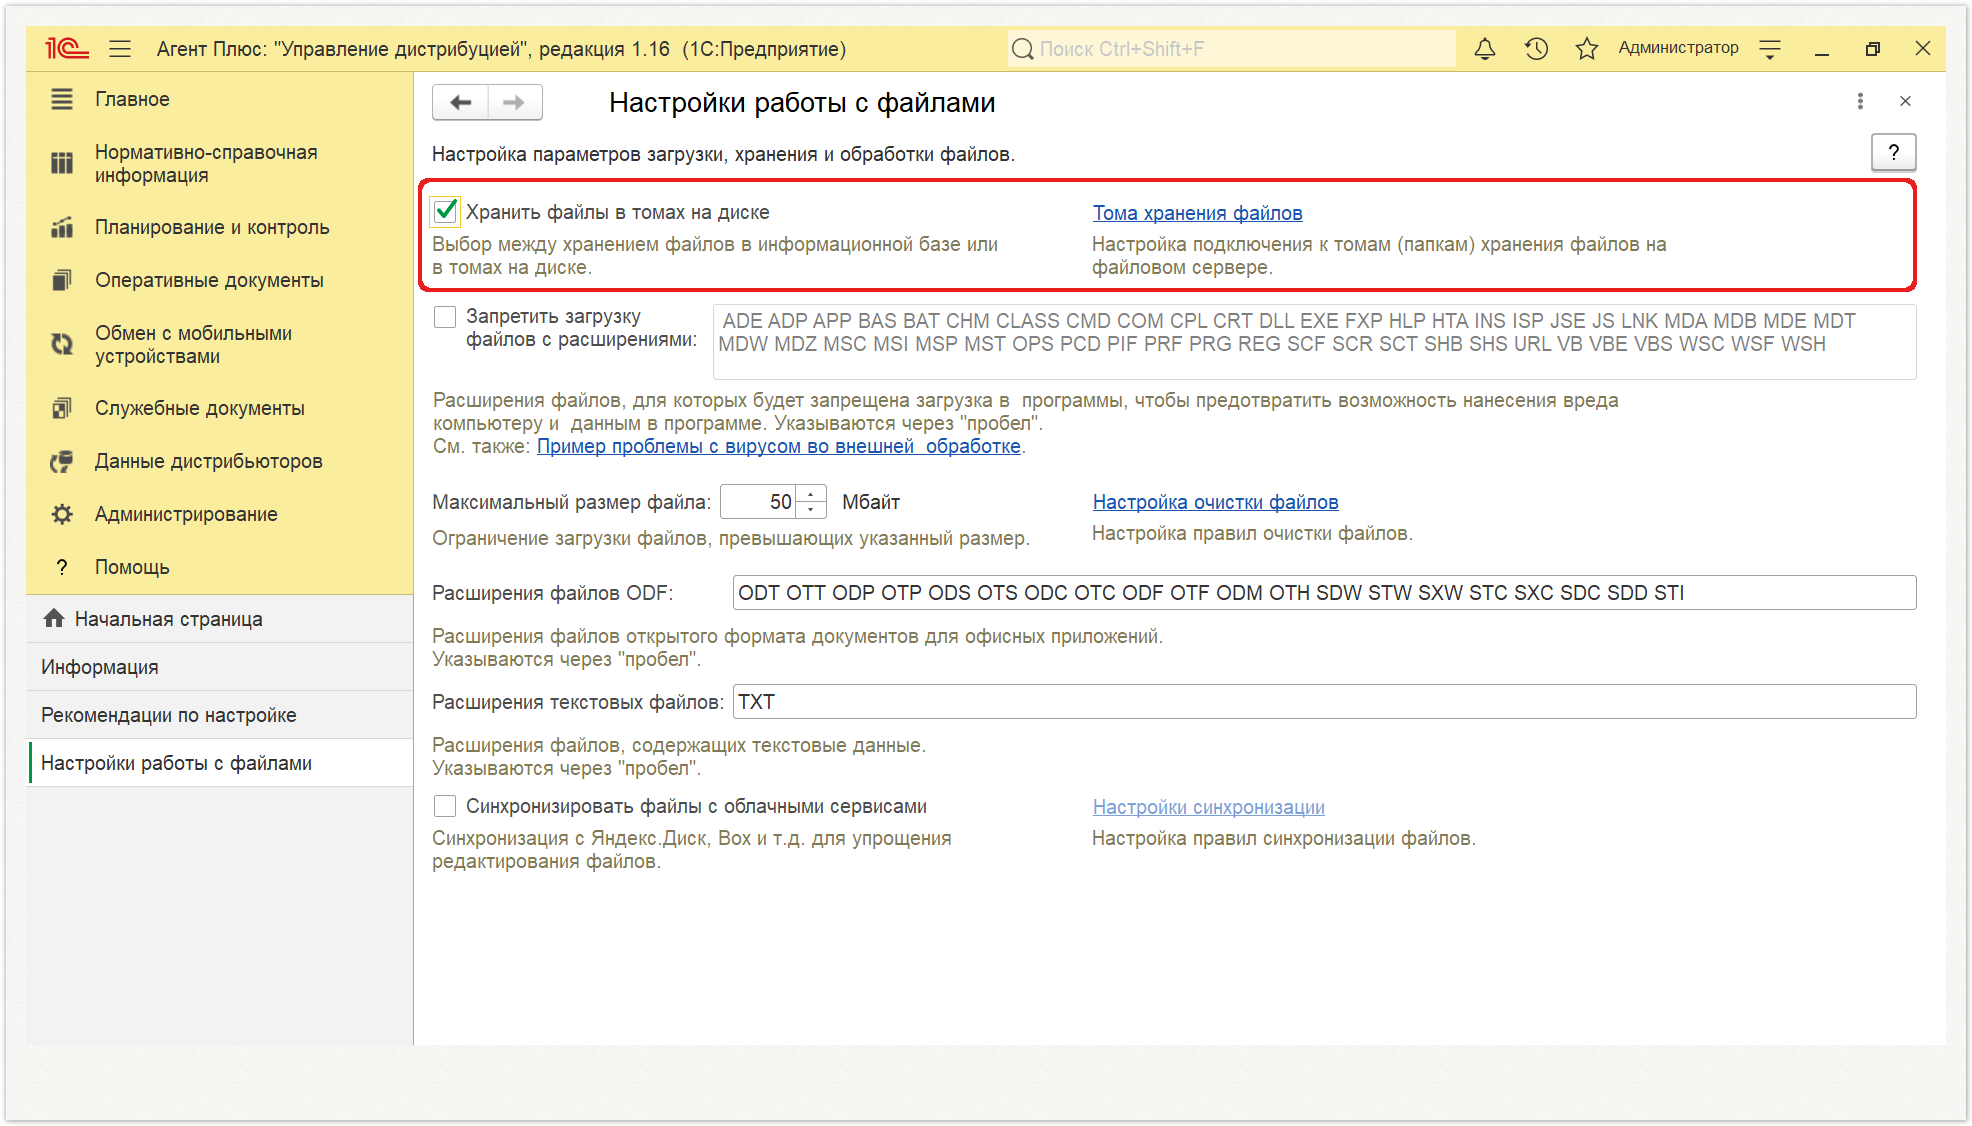The image size is (1972, 1126).
Task: Click the Администратор user name
Action: coord(1678,47)
